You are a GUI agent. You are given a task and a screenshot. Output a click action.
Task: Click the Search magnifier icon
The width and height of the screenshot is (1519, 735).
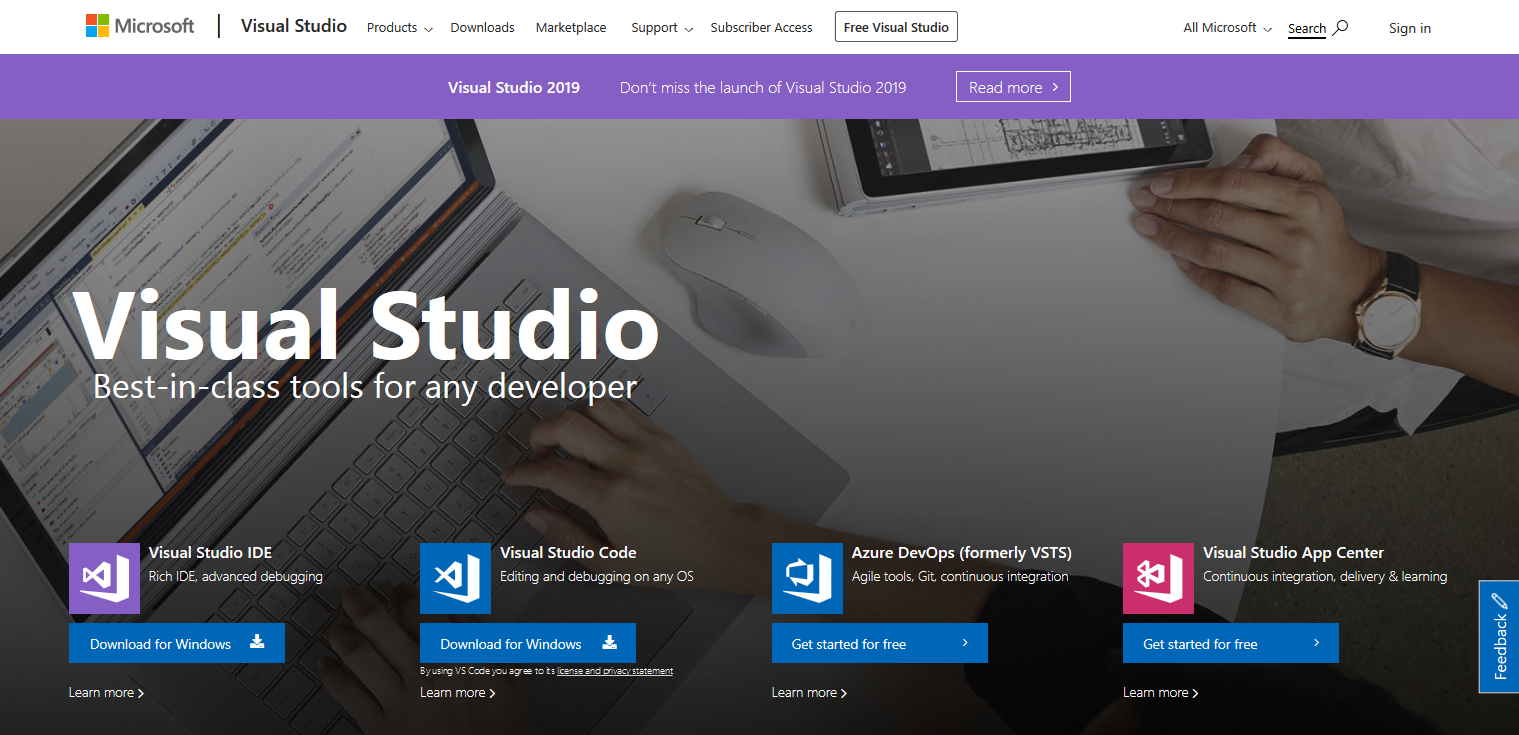pos(1341,26)
